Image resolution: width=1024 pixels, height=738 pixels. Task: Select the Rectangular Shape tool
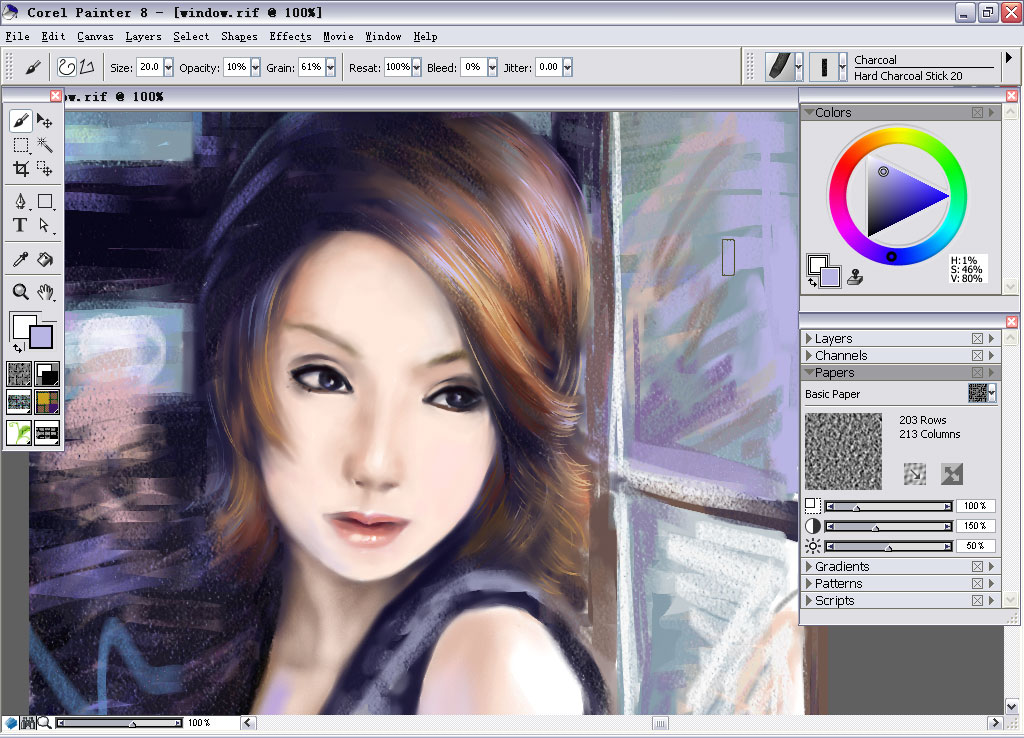(x=44, y=201)
